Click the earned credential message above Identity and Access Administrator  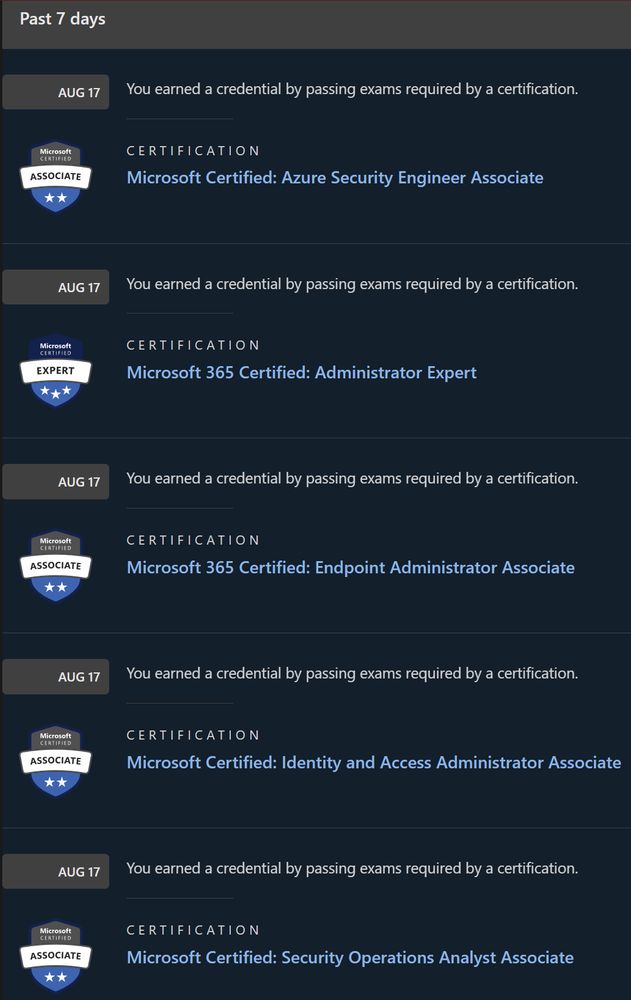(352, 674)
